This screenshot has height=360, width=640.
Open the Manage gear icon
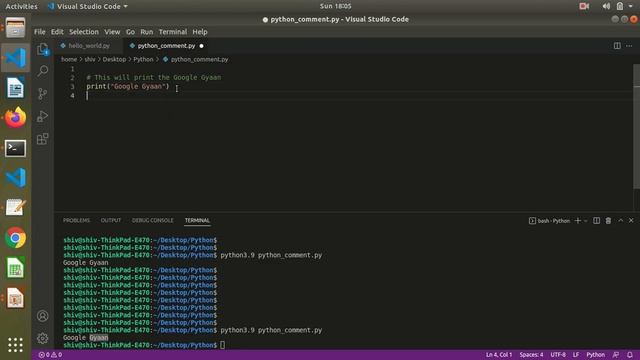click(x=43, y=338)
